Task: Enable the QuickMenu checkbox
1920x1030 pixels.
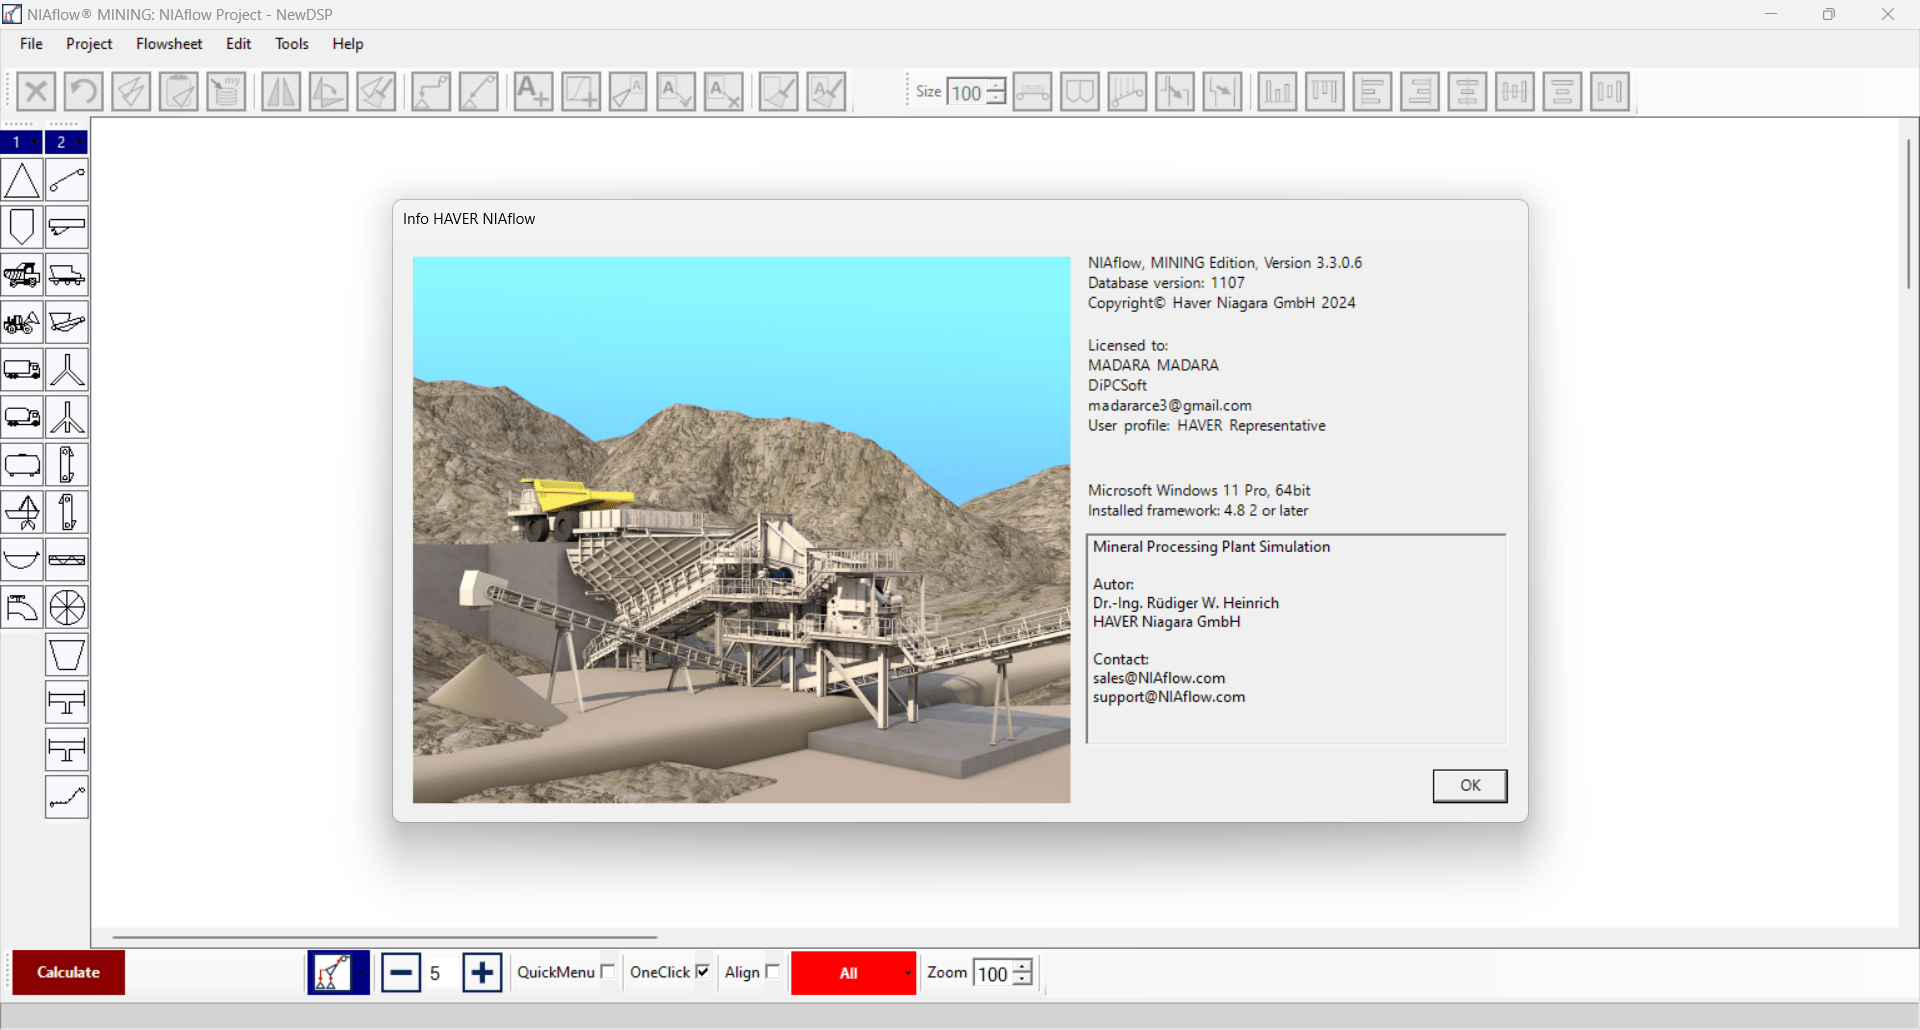Action: 607,971
